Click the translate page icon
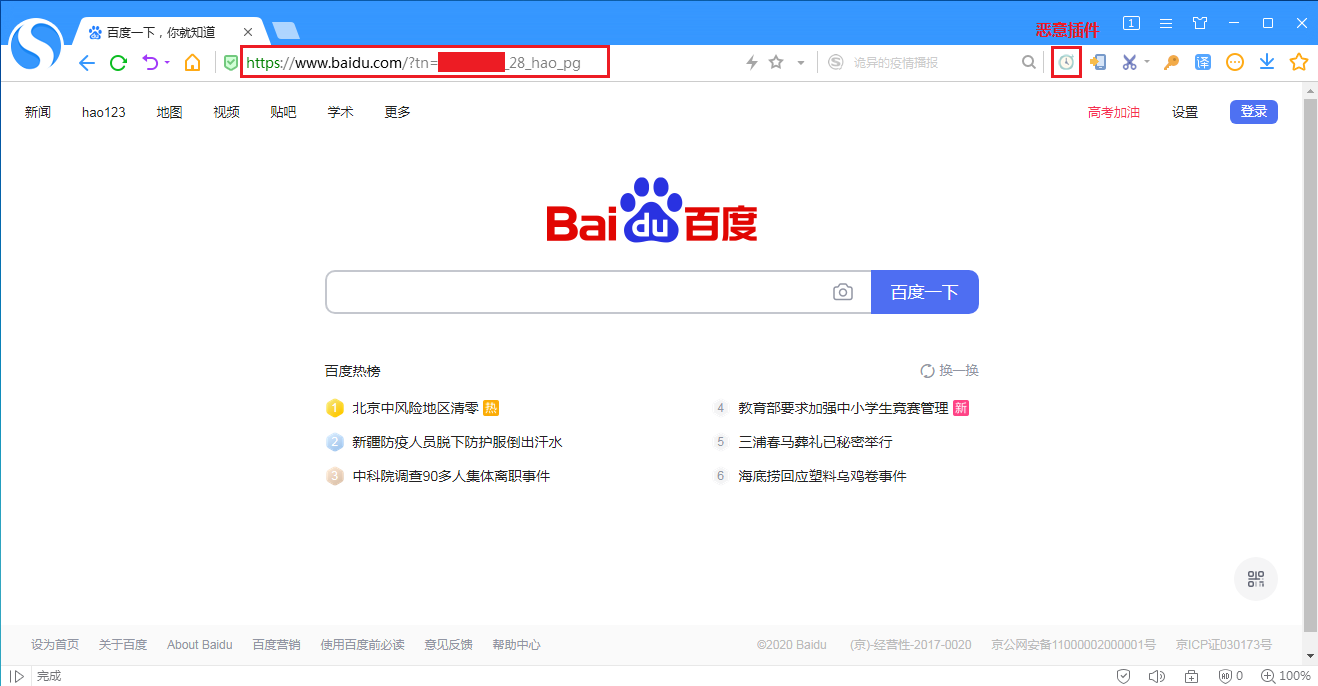The height and width of the screenshot is (686, 1318). point(1203,62)
